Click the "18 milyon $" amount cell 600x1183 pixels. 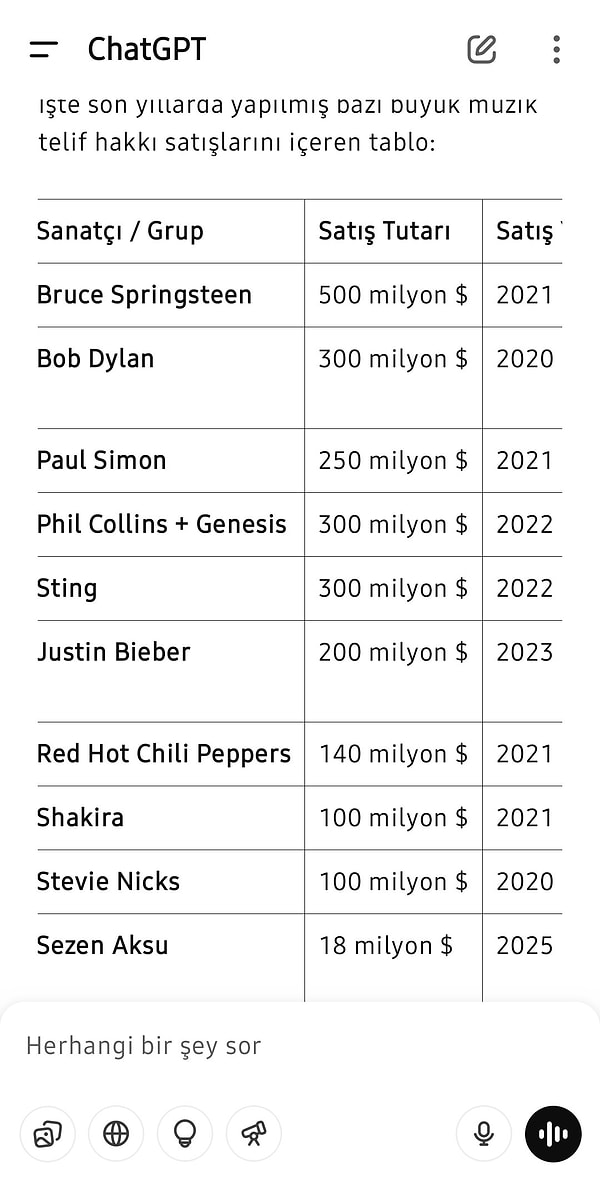386,945
